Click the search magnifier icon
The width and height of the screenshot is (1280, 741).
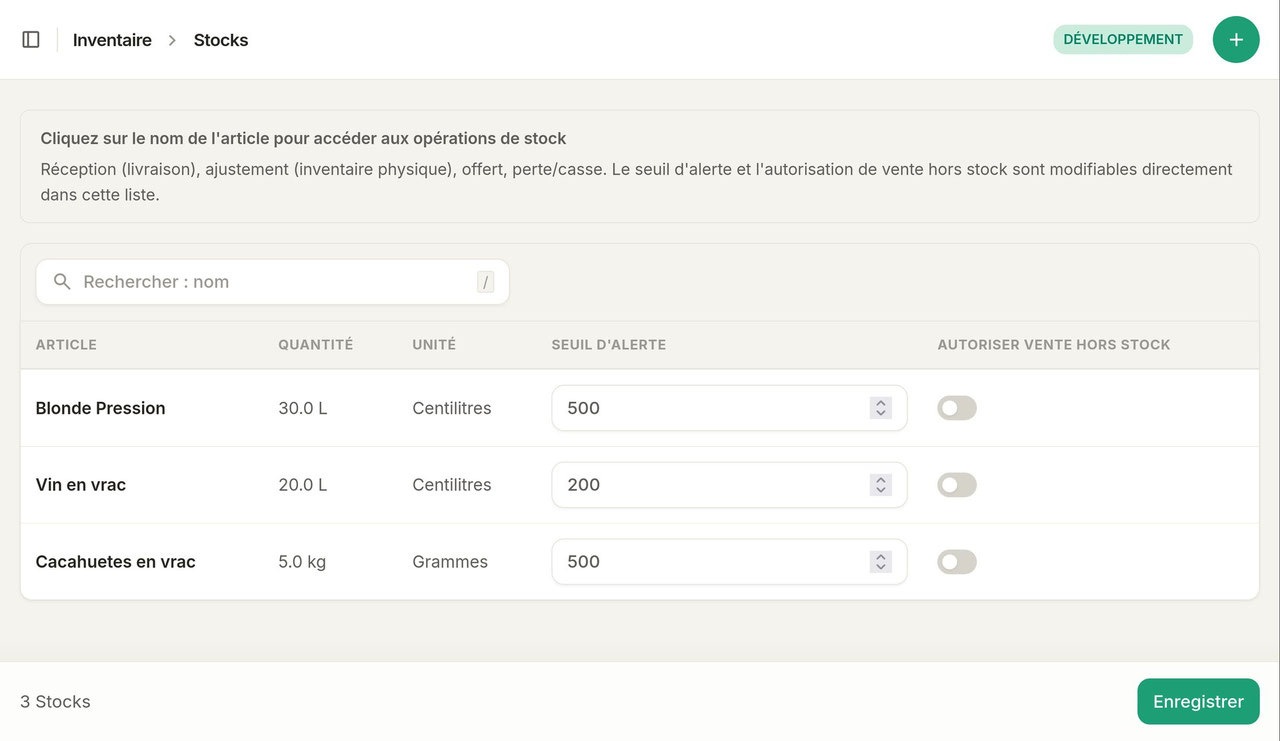pyautogui.click(x=62, y=282)
